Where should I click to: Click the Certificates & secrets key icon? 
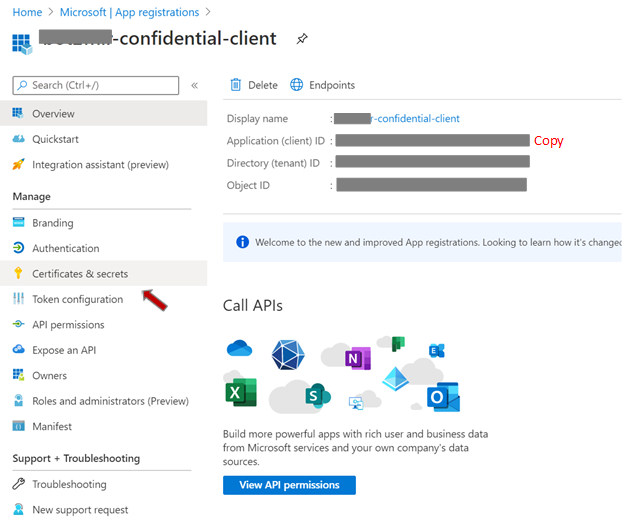tap(18, 273)
